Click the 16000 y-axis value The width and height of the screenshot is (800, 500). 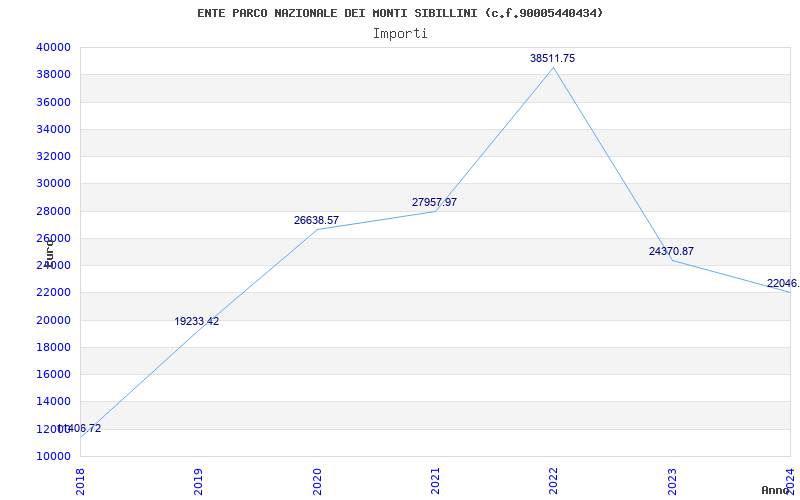tap(53, 374)
